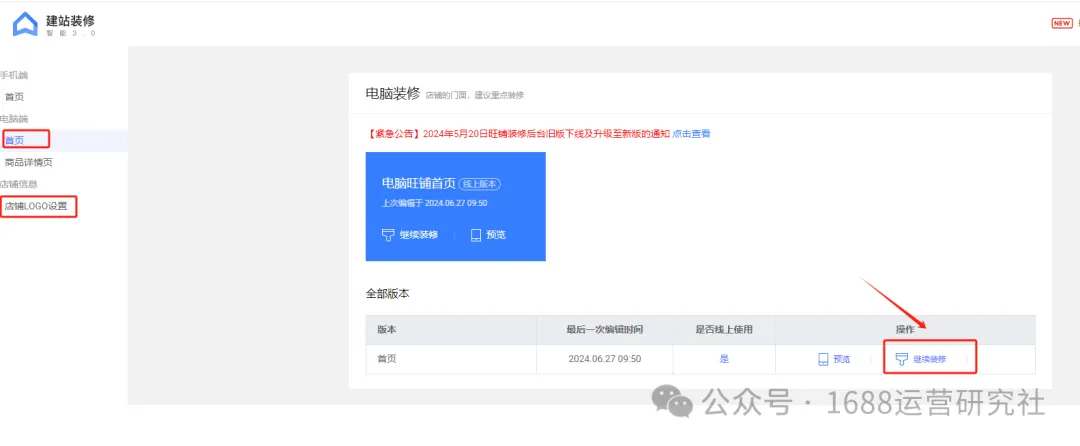Click the 预览 device icon in blue card

pos(475,235)
